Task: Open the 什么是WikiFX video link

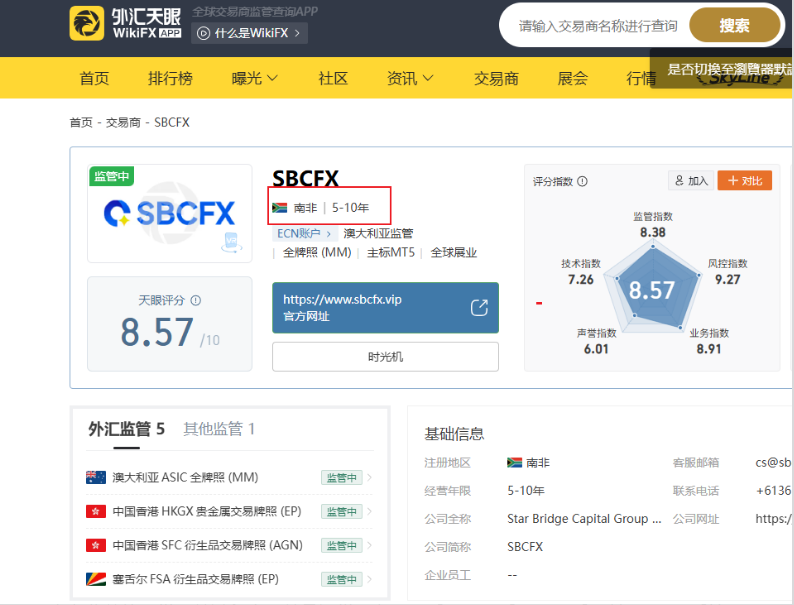Action: pyautogui.click(x=249, y=33)
